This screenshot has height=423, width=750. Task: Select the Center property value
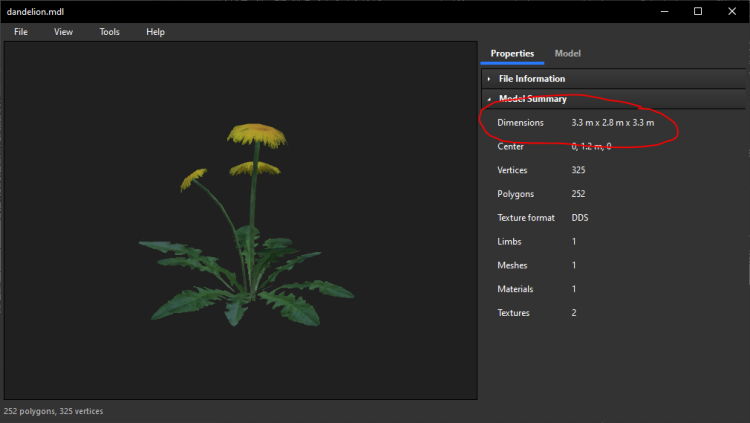tap(591, 146)
